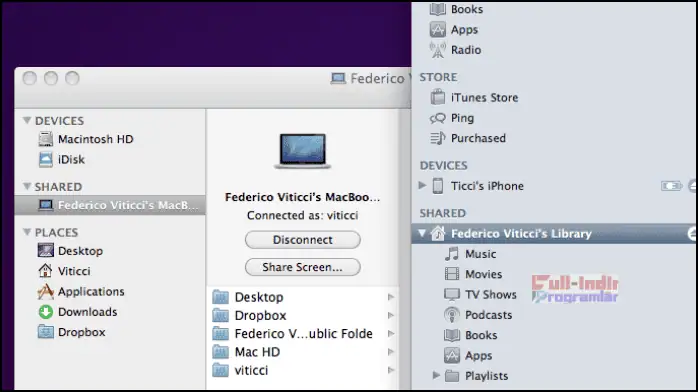Collapse the DEVICES section in Finder sidebar
The height and width of the screenshot is (392, 698).
27,121
